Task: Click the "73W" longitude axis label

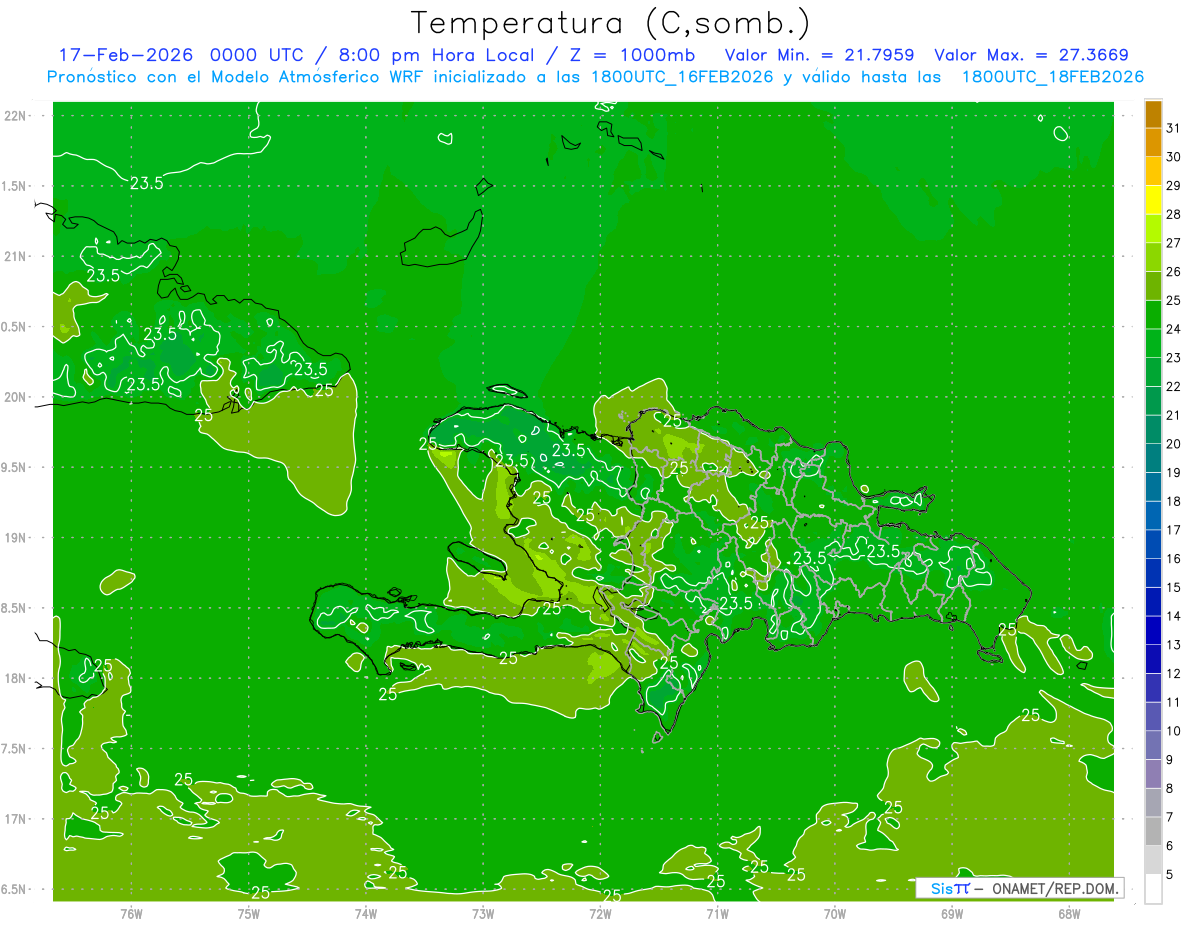Action: click(x=483, y=913)
